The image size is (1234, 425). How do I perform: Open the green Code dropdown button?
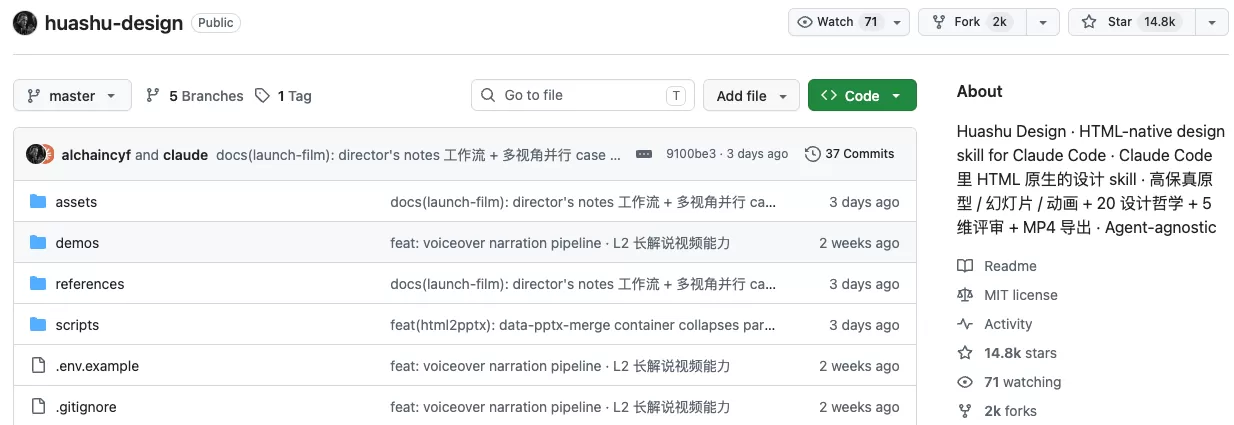point(862,96)
